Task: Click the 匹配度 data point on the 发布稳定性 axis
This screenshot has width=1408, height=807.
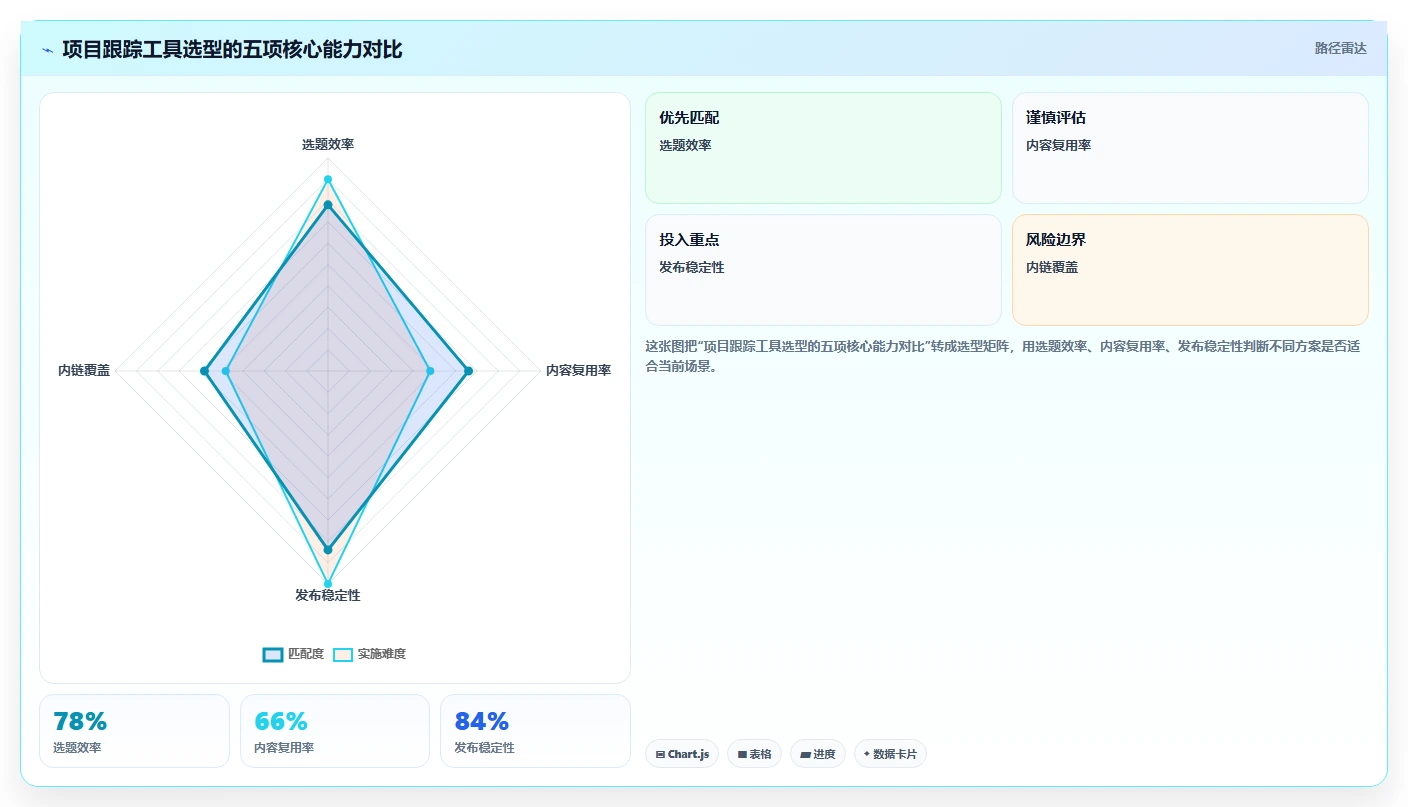Action: click(x=328, y=549)
